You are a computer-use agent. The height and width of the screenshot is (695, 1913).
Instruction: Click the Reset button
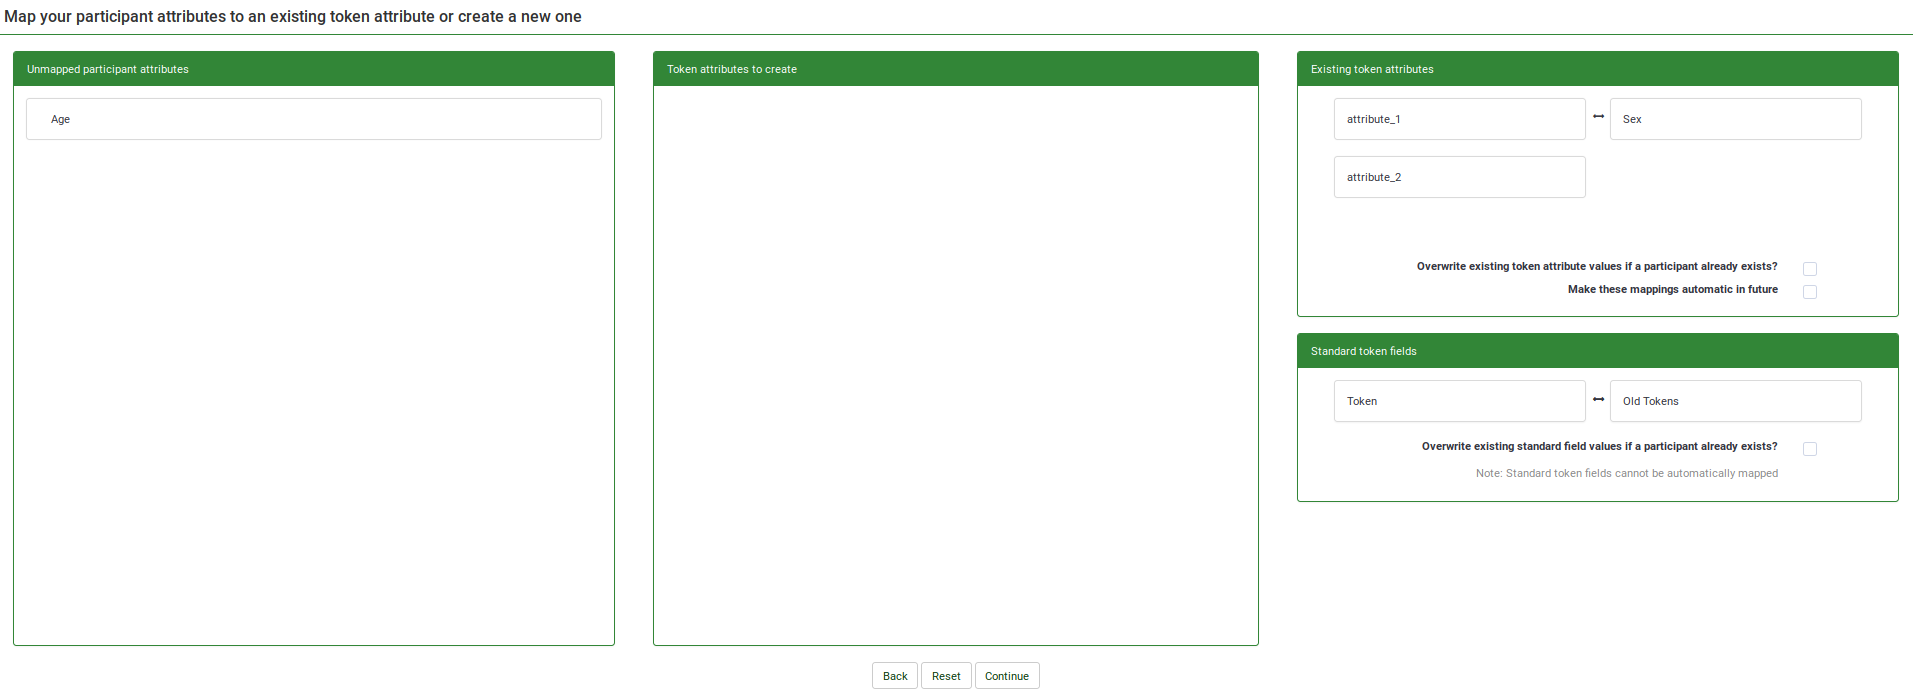click(x=945, y=676)
